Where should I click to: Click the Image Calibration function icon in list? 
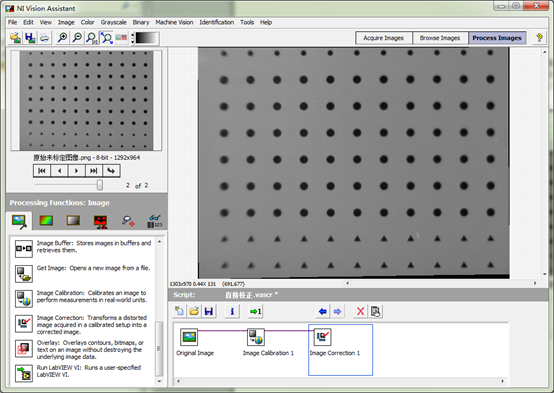24,298
